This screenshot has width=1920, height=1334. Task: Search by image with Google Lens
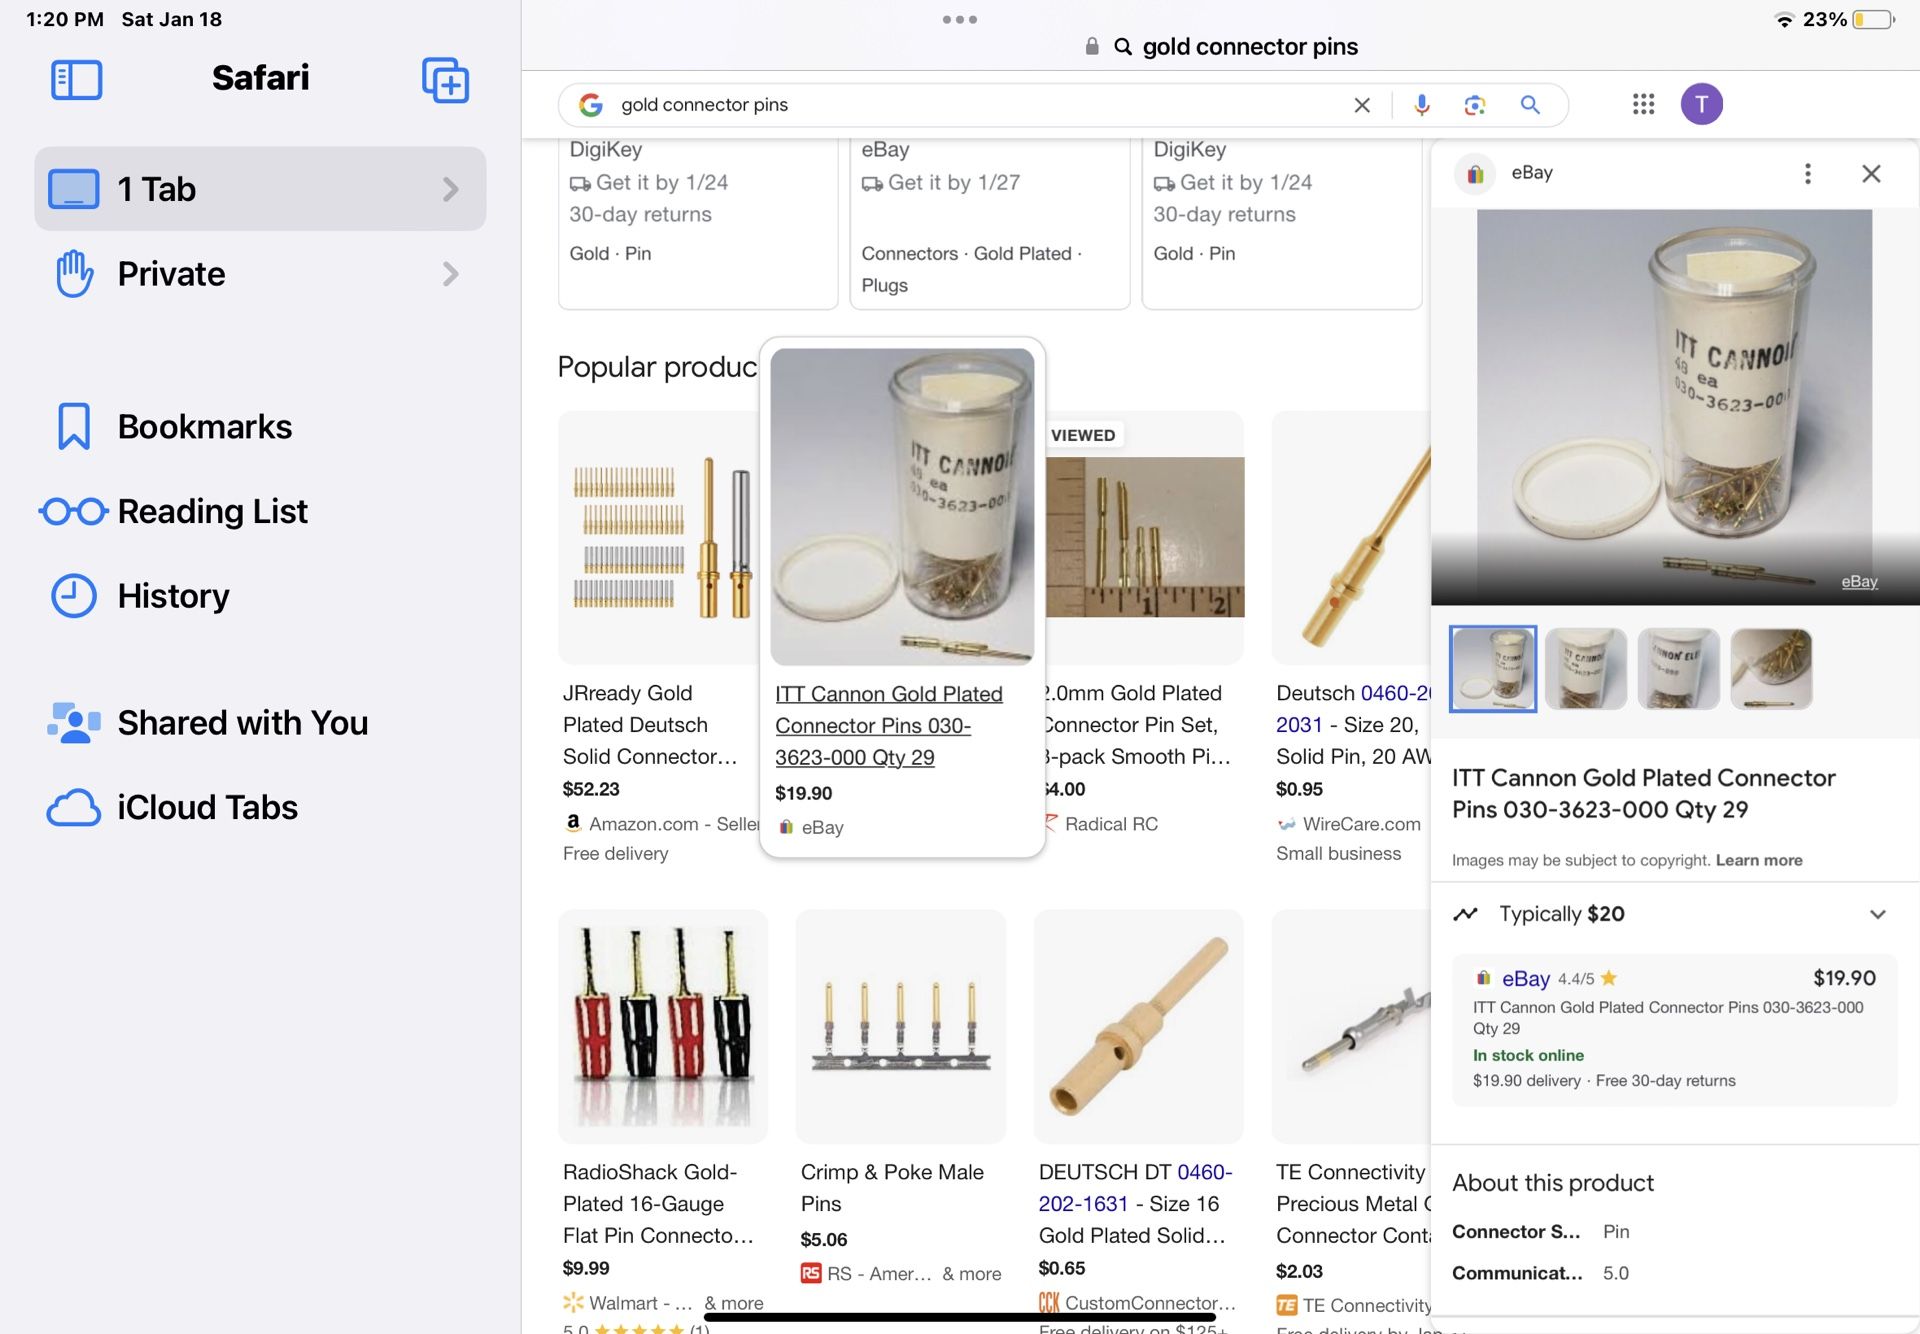point(1474,105)
